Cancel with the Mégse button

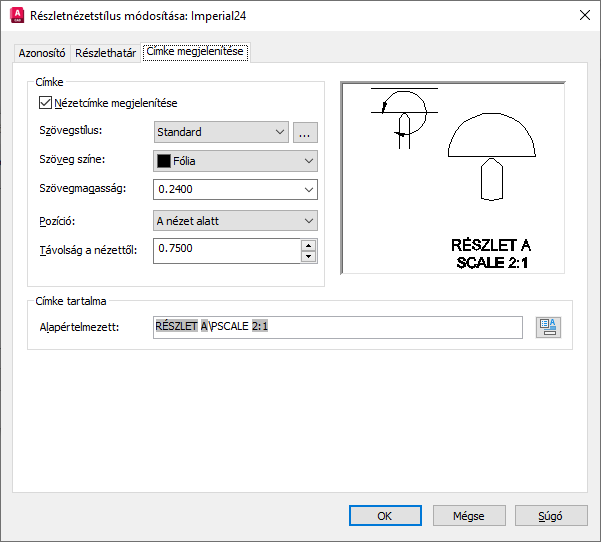click(x=469, y=516)
